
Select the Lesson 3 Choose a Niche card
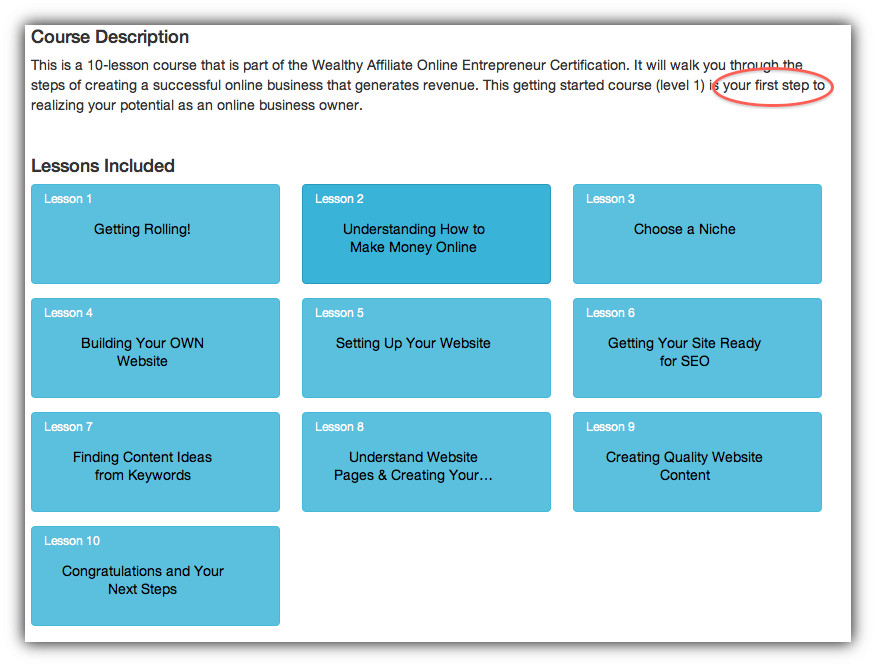pos(697,234)
